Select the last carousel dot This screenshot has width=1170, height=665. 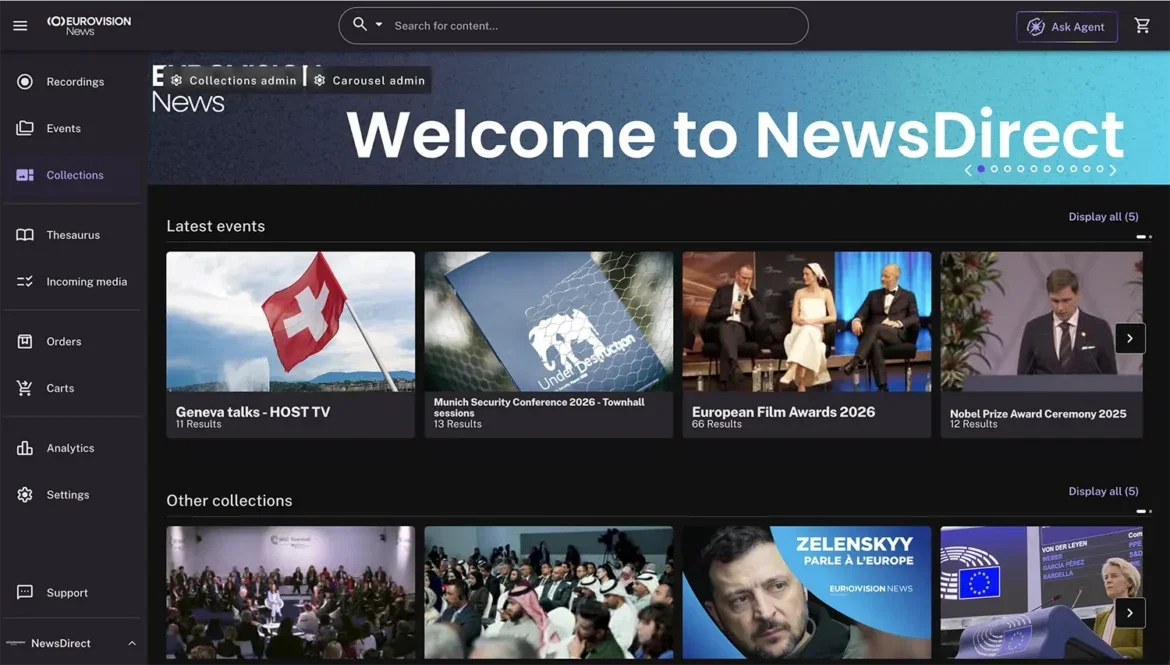pyautogui.click(x=1100, y=169)
